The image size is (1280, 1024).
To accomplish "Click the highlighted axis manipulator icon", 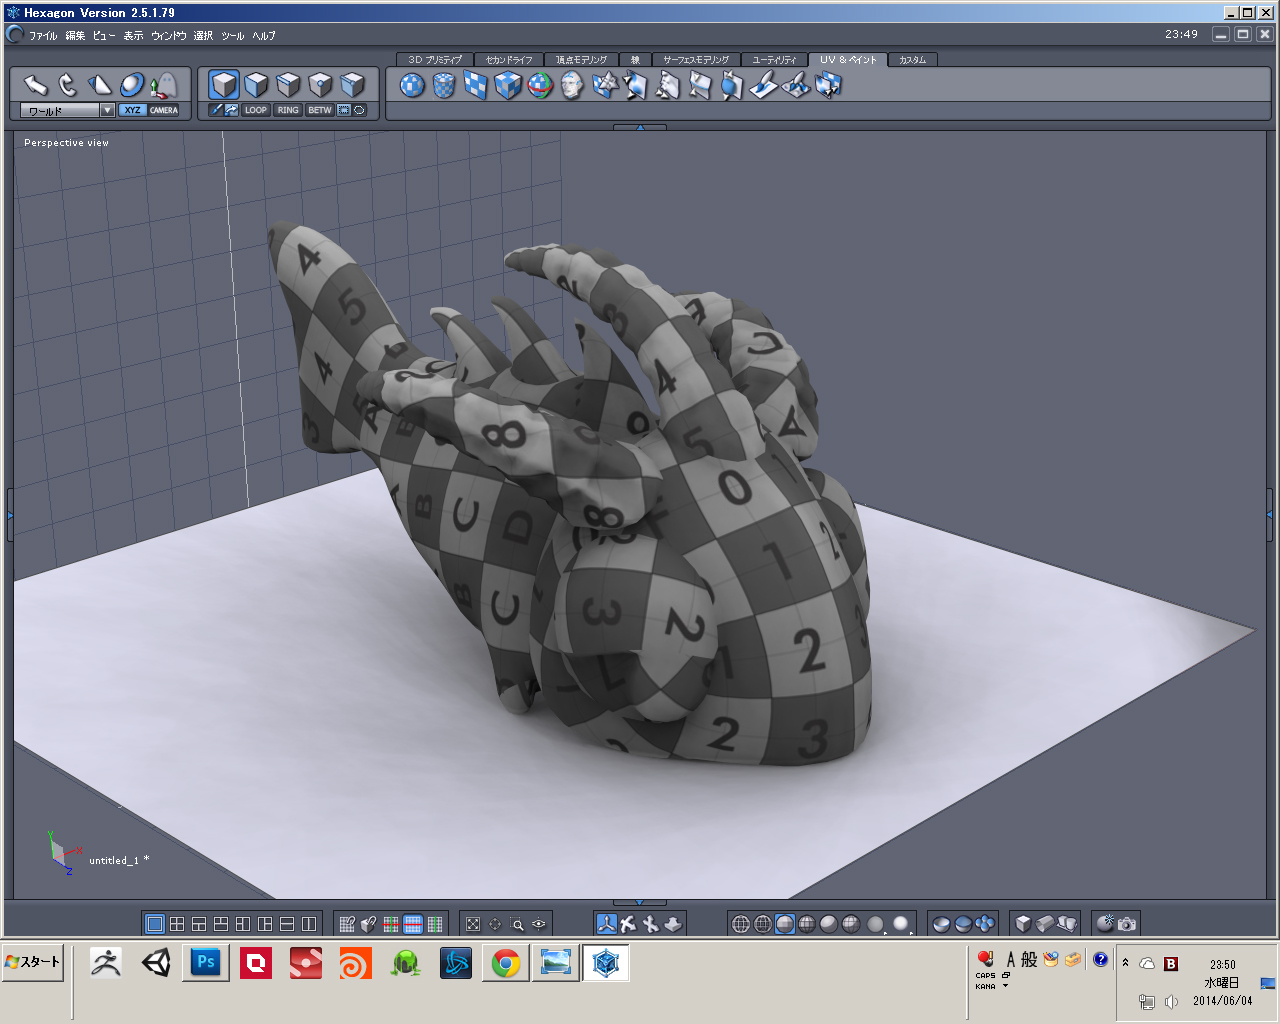I will point(606,924).
